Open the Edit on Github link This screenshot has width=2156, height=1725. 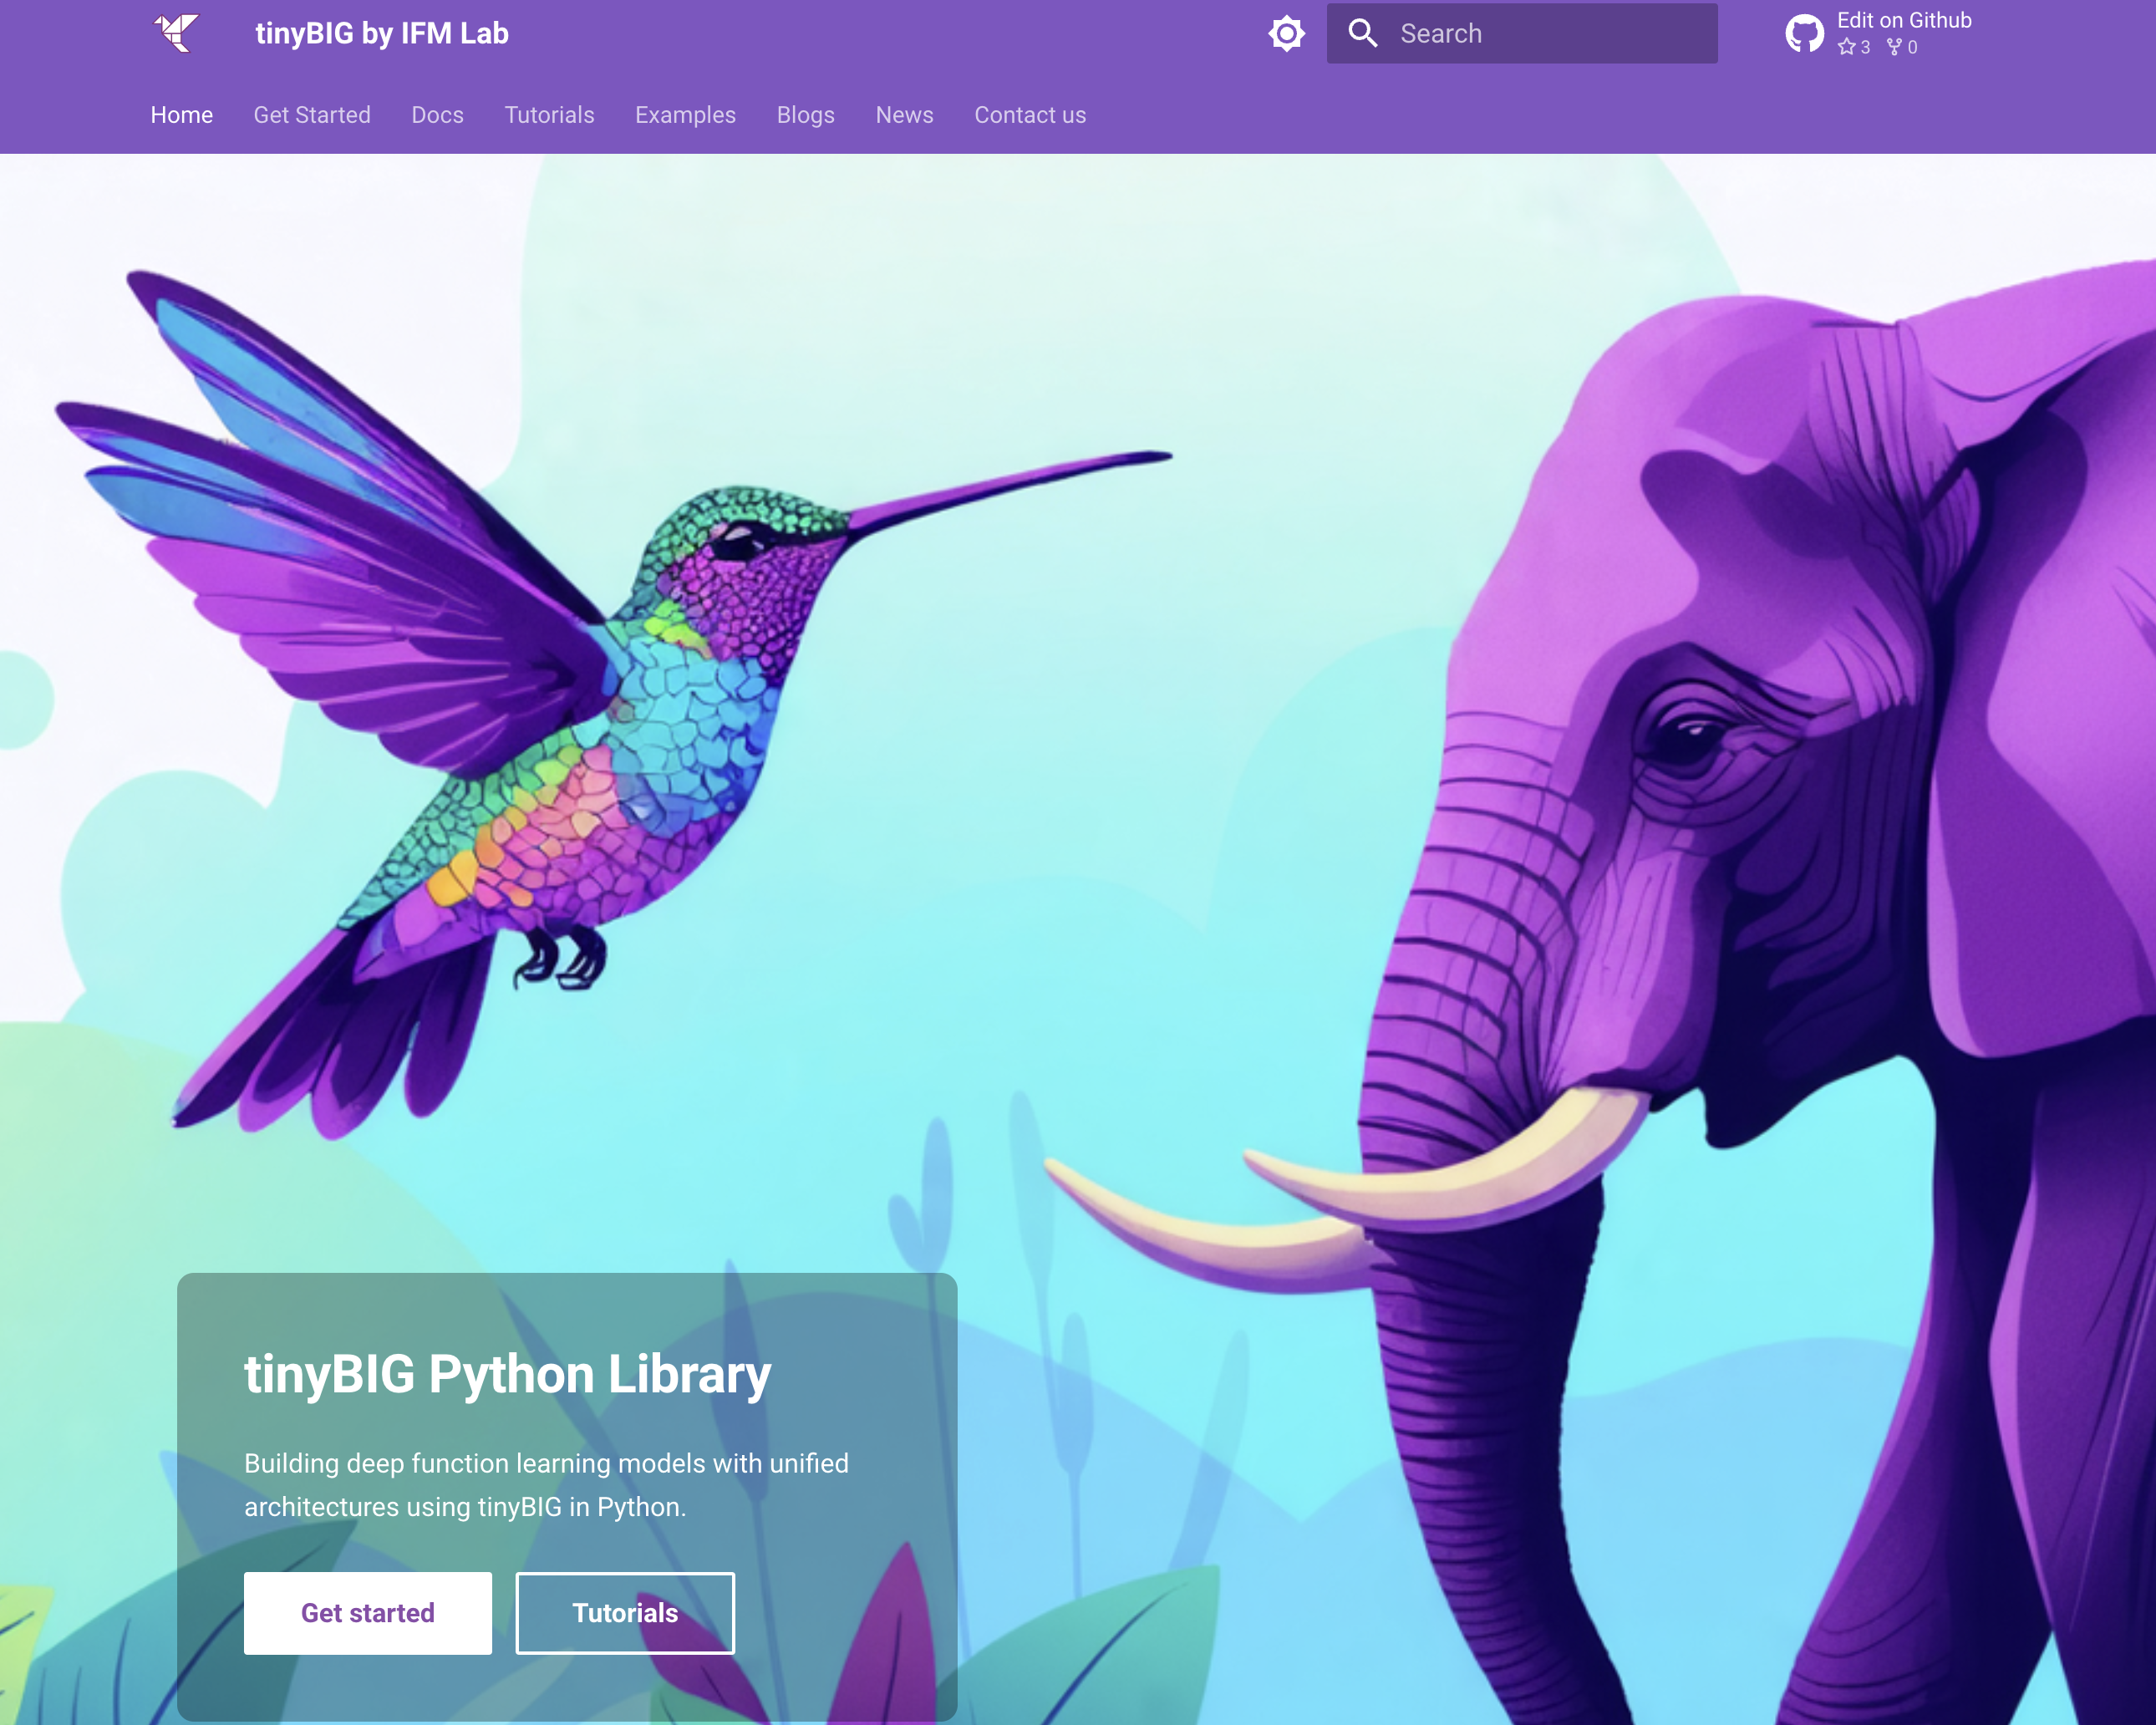point(1904,20)
